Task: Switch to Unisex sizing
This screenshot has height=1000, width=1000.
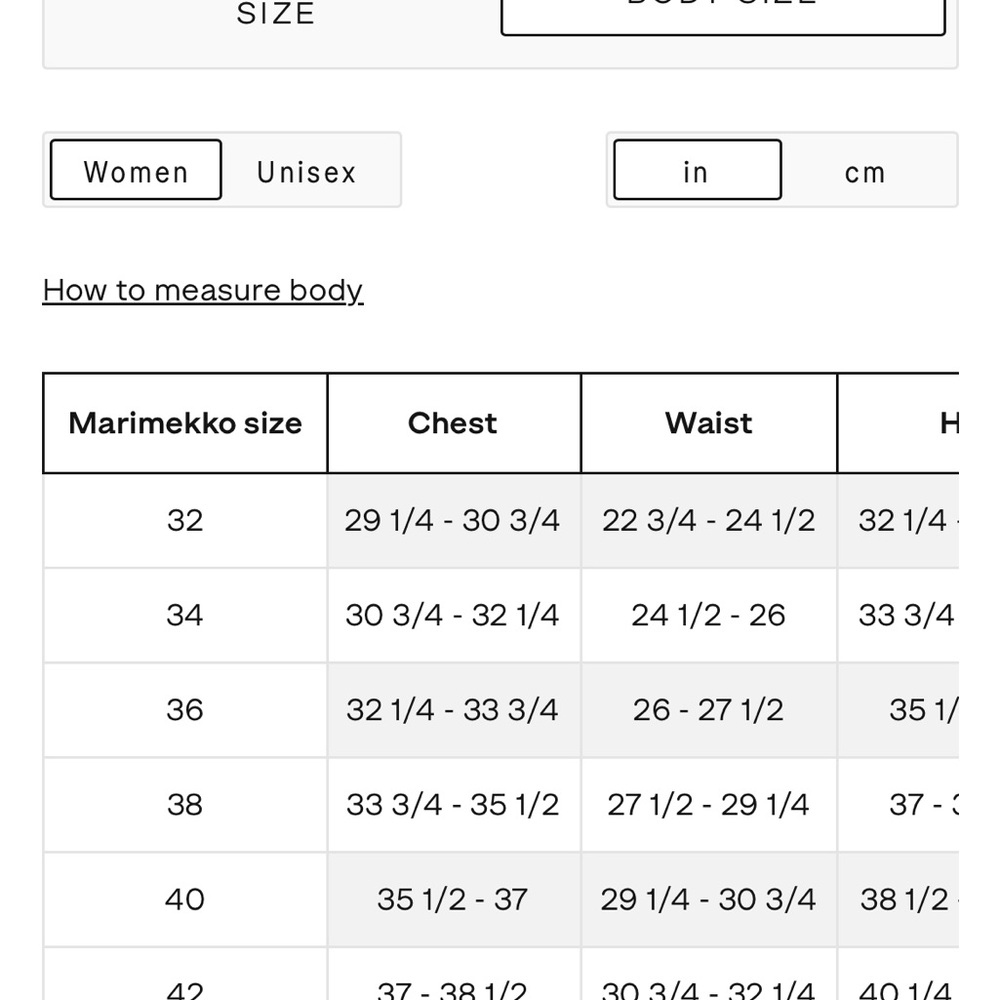Action: point(307,170)
